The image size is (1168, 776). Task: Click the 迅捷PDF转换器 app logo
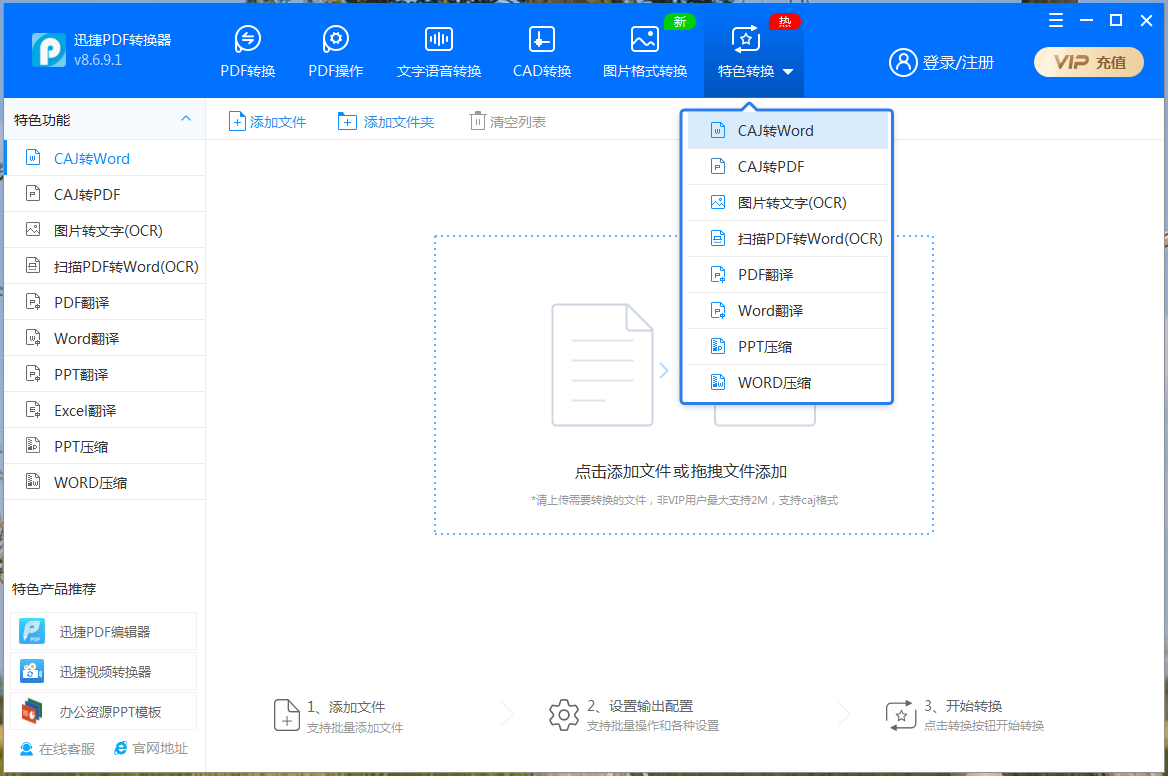pos(48,50)
